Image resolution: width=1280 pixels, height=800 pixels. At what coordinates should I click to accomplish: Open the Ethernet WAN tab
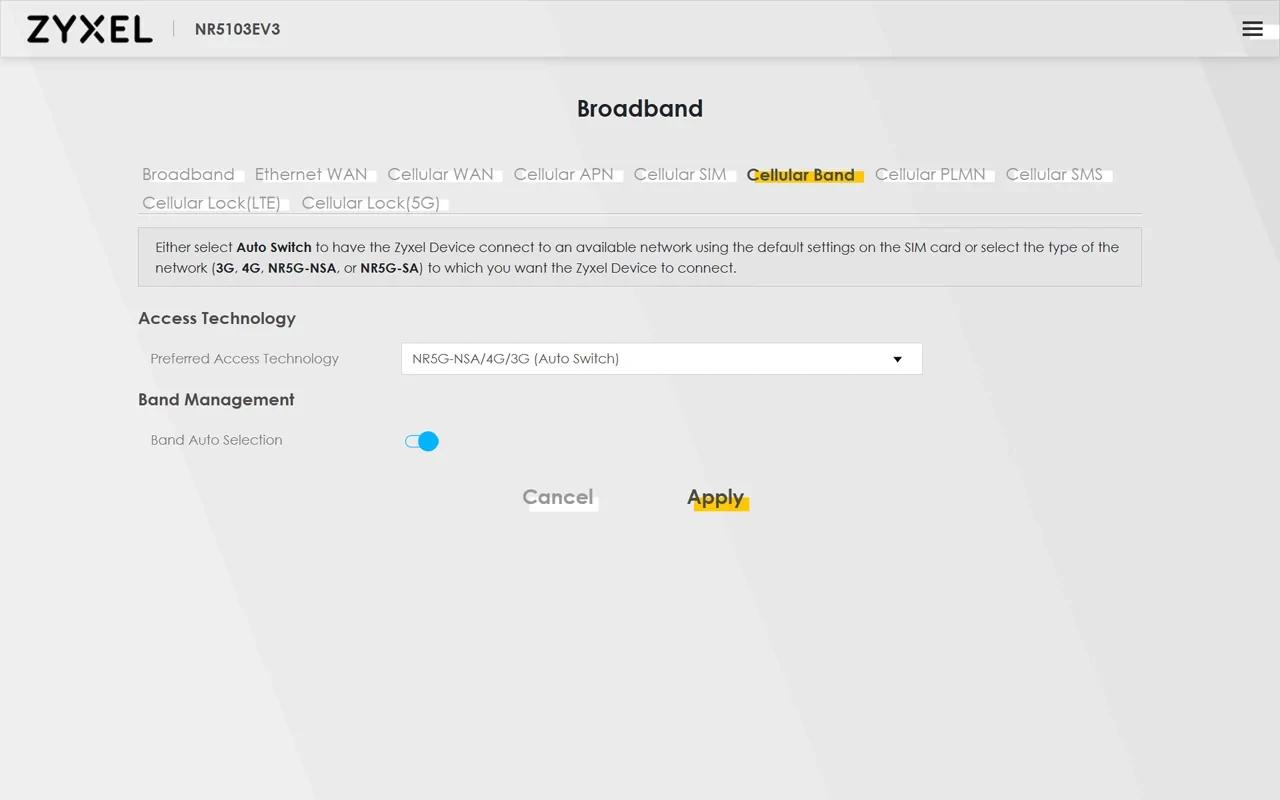coord(311,175)
